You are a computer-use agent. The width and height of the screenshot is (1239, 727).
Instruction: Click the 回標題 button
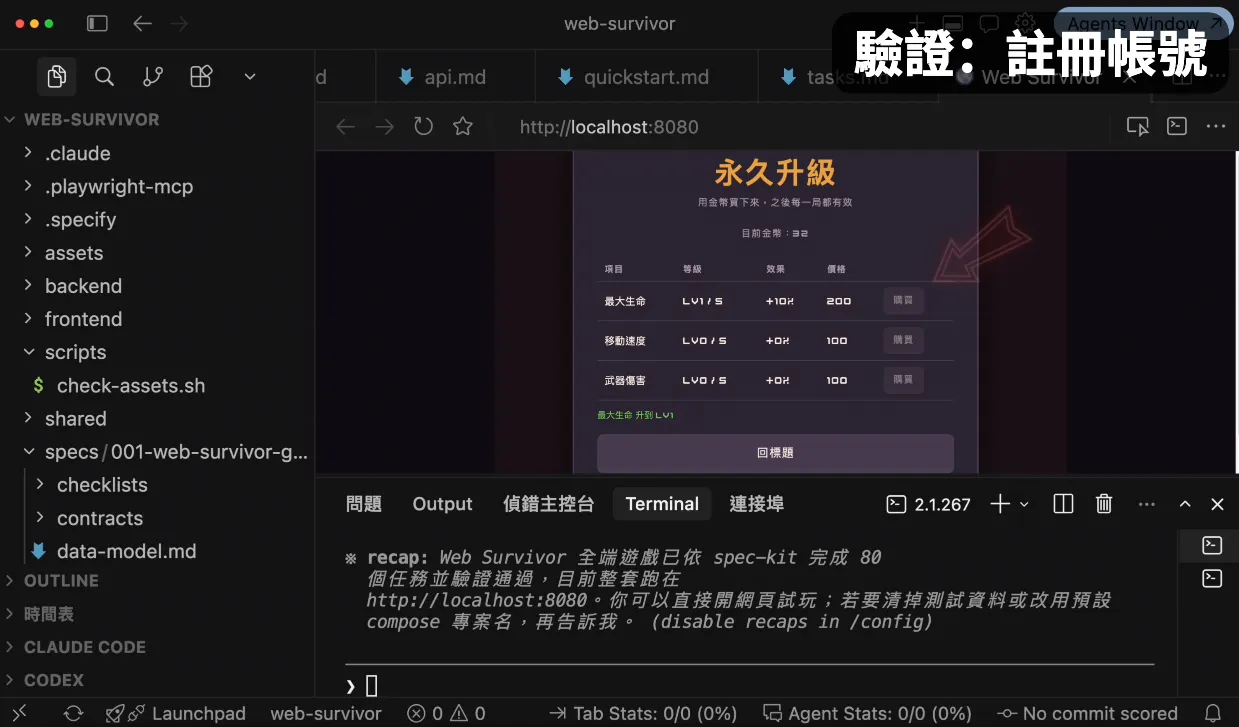775,453
